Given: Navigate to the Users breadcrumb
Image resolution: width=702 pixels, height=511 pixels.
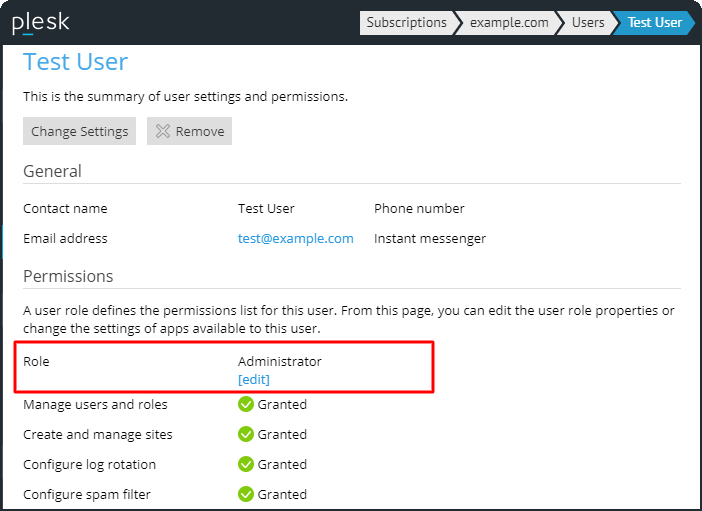Looking at the screenshot, I should pos(587,22).
